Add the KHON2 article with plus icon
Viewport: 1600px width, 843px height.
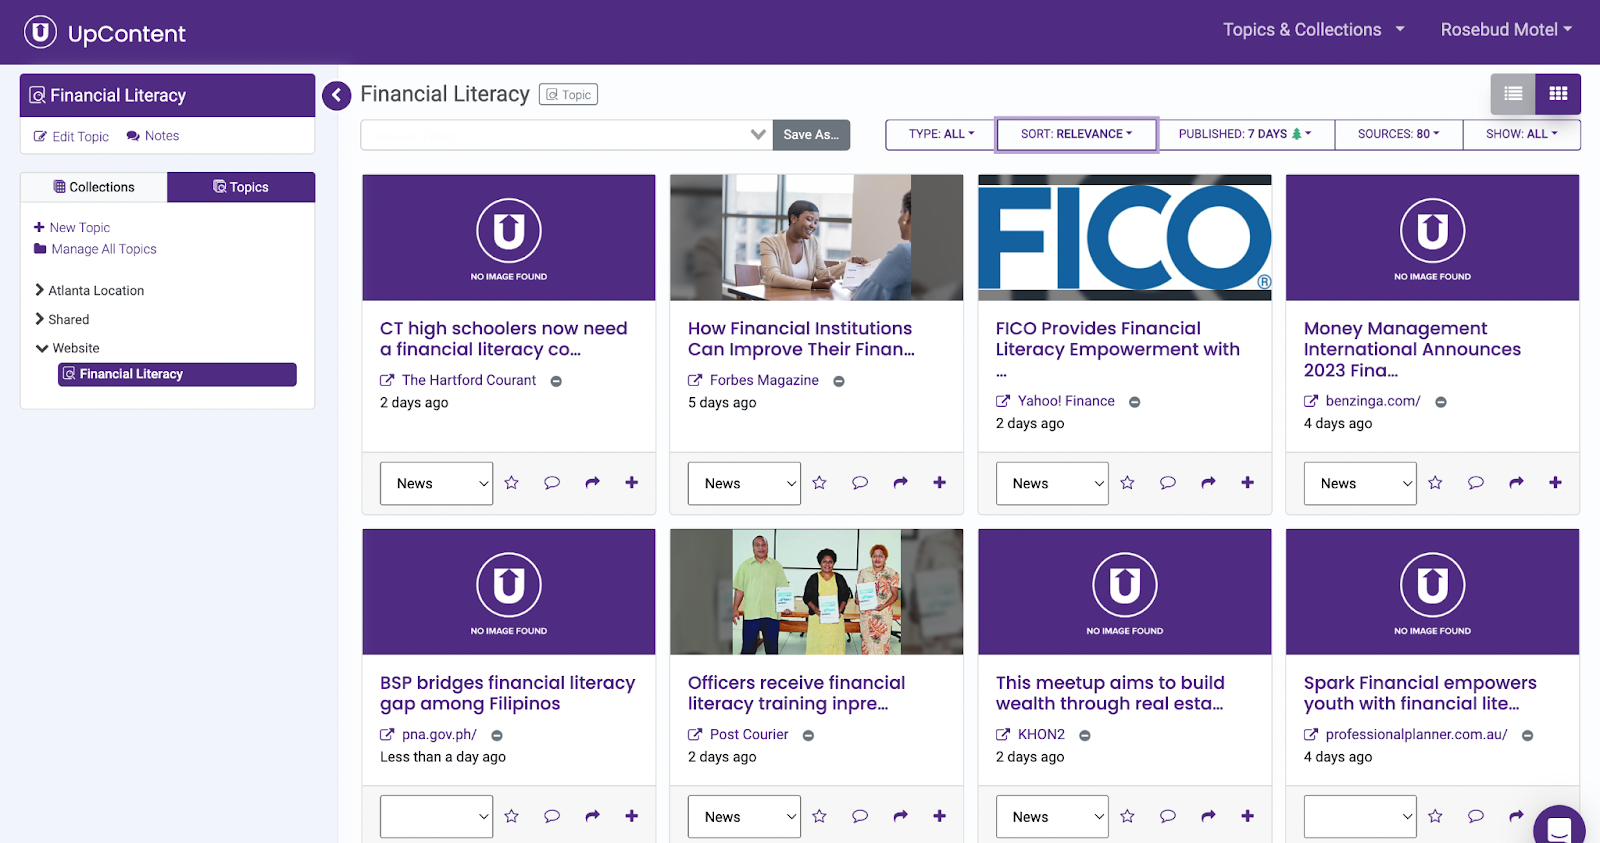point(1248,816)
